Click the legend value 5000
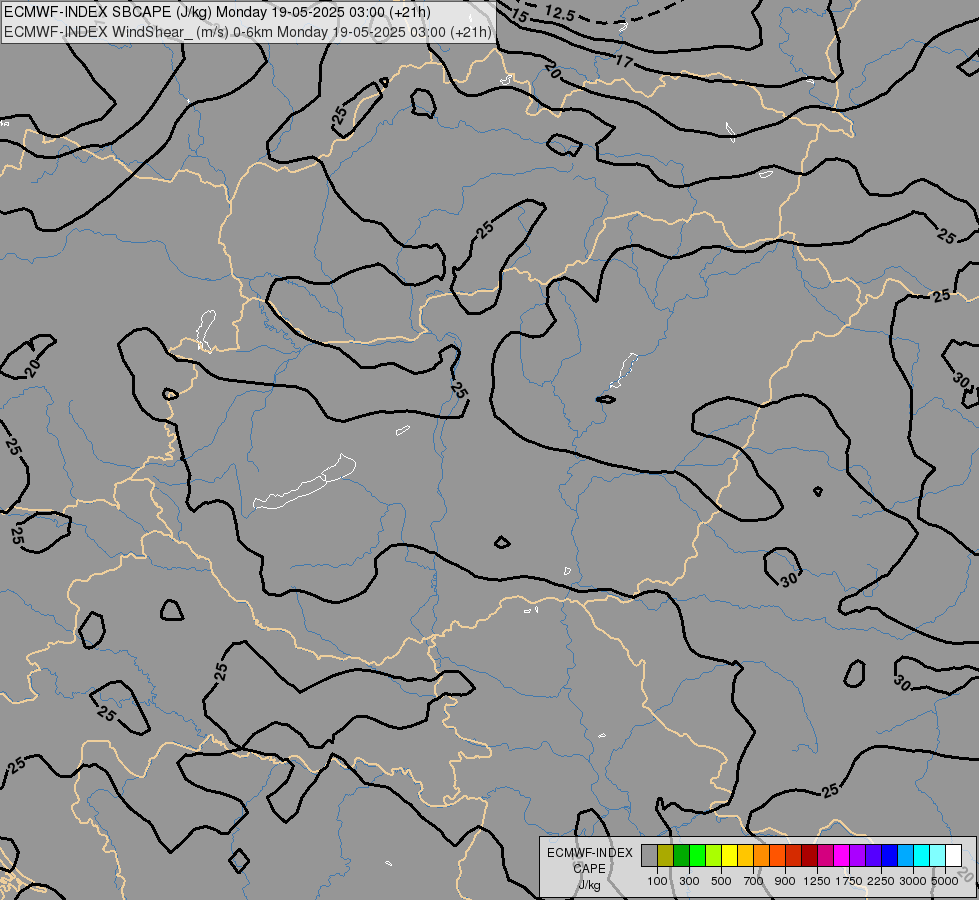The width and height of the screenshot is (979, 900). pyautogui.click(x=945, y=881)
